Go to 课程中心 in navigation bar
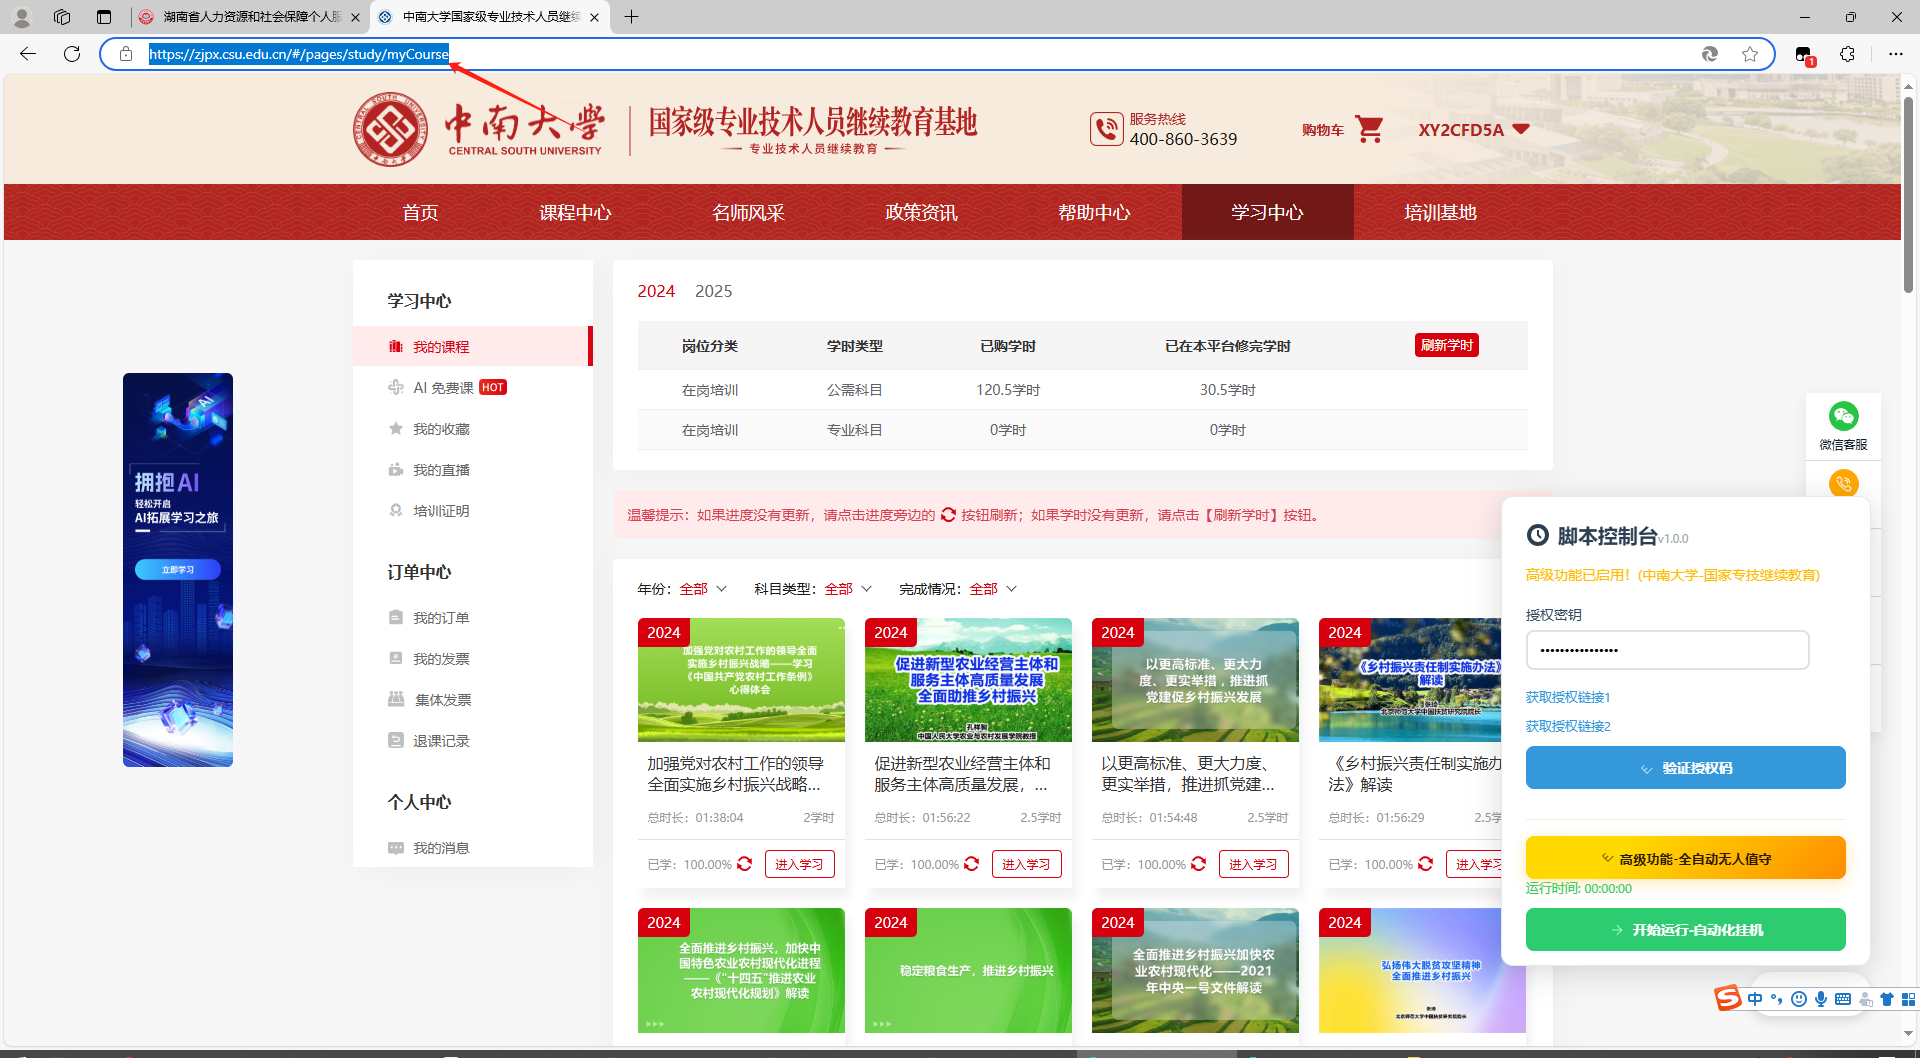 575,212
